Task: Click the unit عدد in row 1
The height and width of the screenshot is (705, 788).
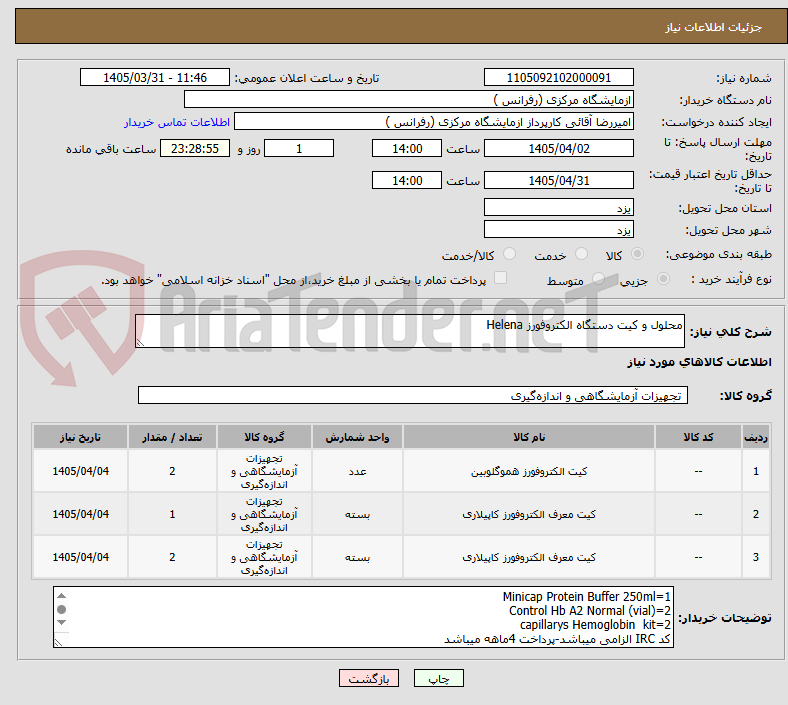Action: (x=357, y=471)
